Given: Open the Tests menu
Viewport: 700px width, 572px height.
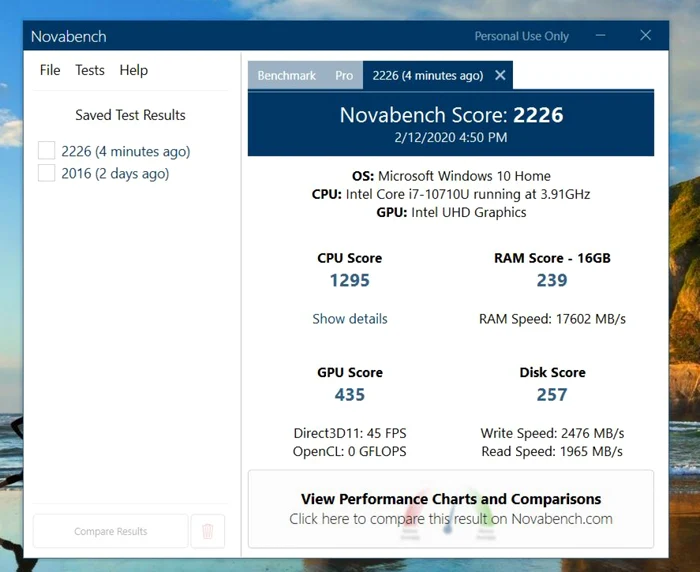Looking at the screenshot, I should [90, 70].
